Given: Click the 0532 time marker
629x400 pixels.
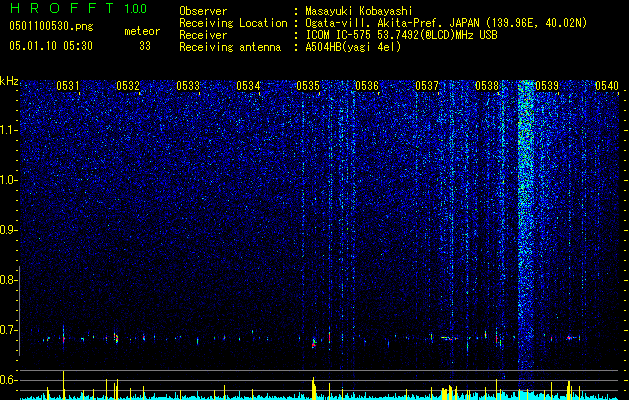Looking at the screenshot, I should point(128,85).
